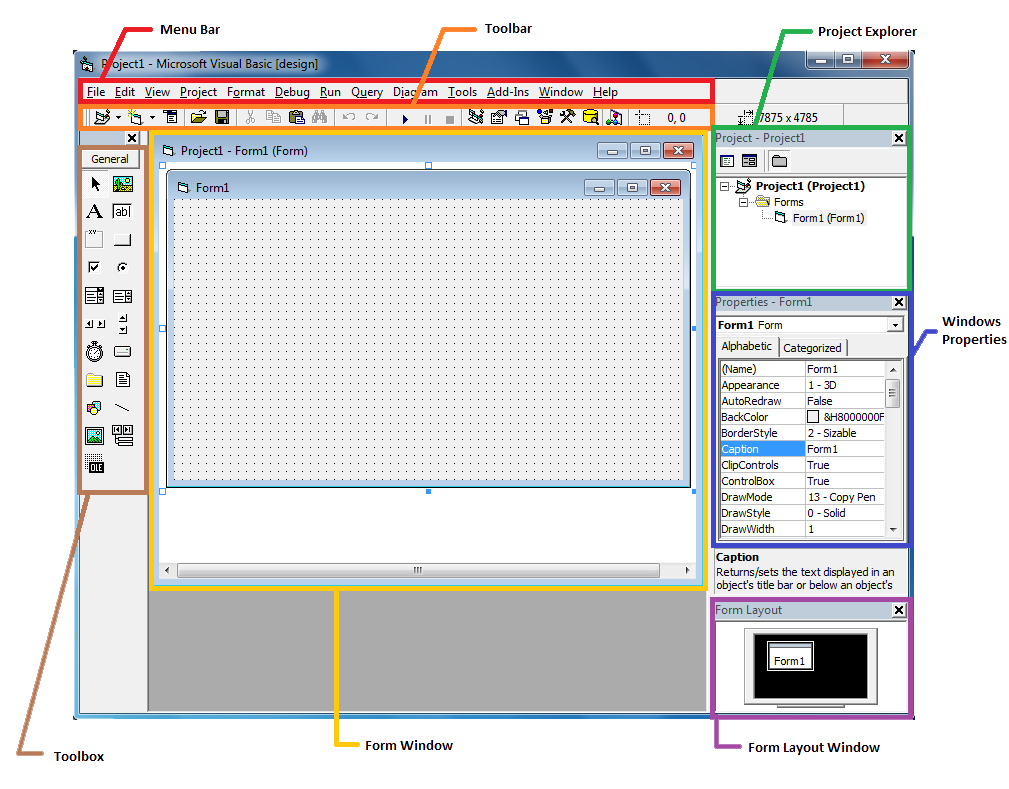Close the Form Layout panel
This screenshot has width=1009, height=789.
coord(899,610)
